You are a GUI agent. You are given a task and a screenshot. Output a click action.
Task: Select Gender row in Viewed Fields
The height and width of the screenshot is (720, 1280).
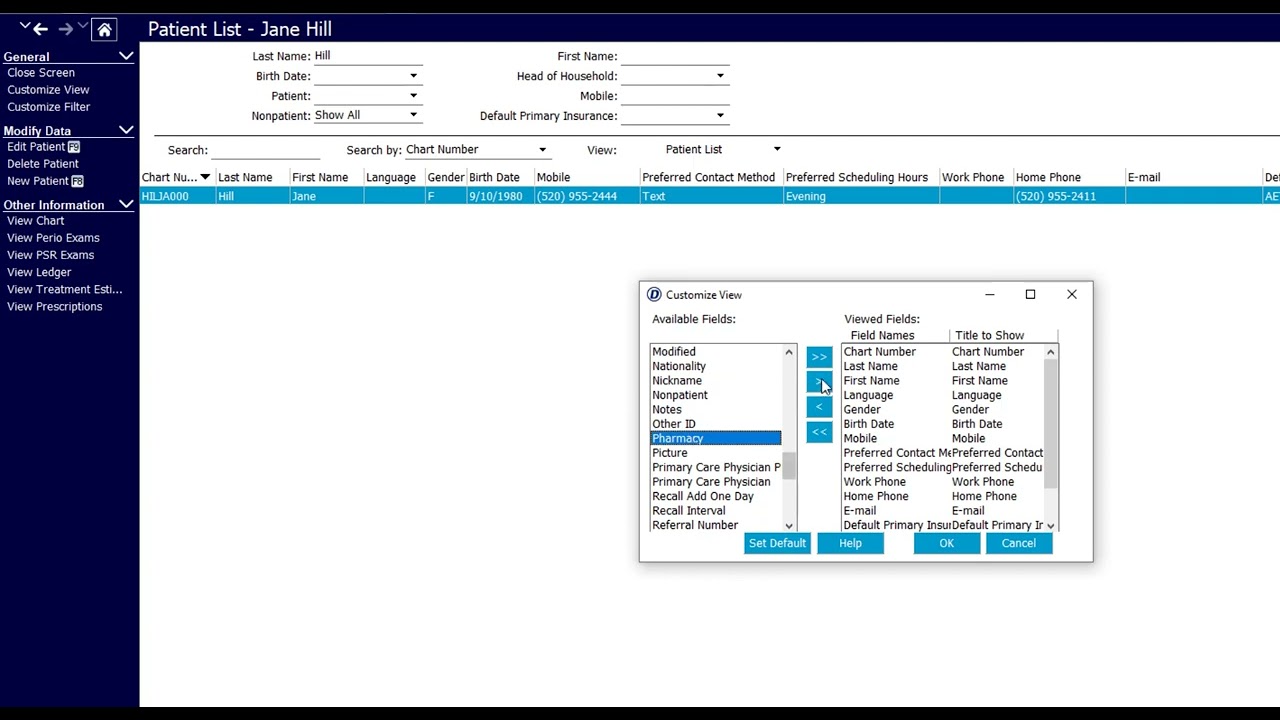pyautogui.click(x=943, y=410)
